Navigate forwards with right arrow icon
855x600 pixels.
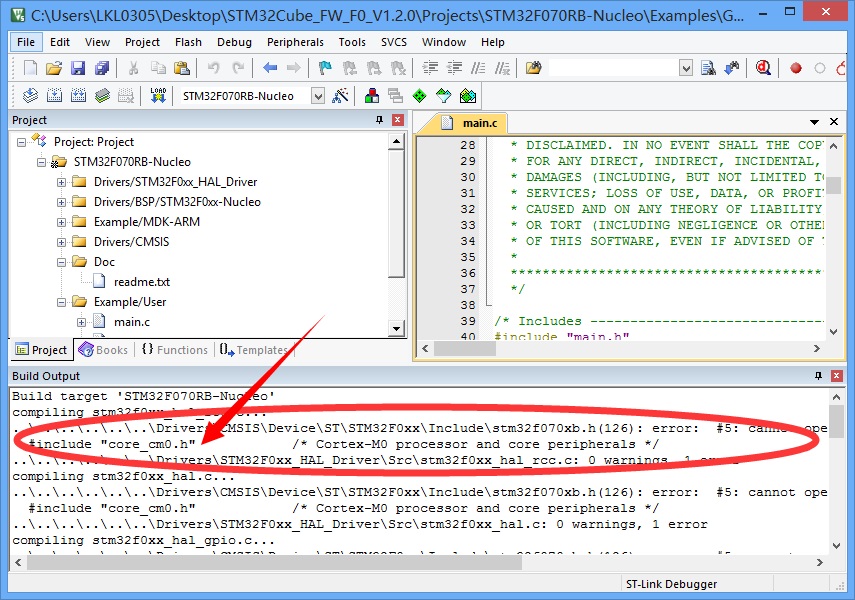click(x=293, y=68)
